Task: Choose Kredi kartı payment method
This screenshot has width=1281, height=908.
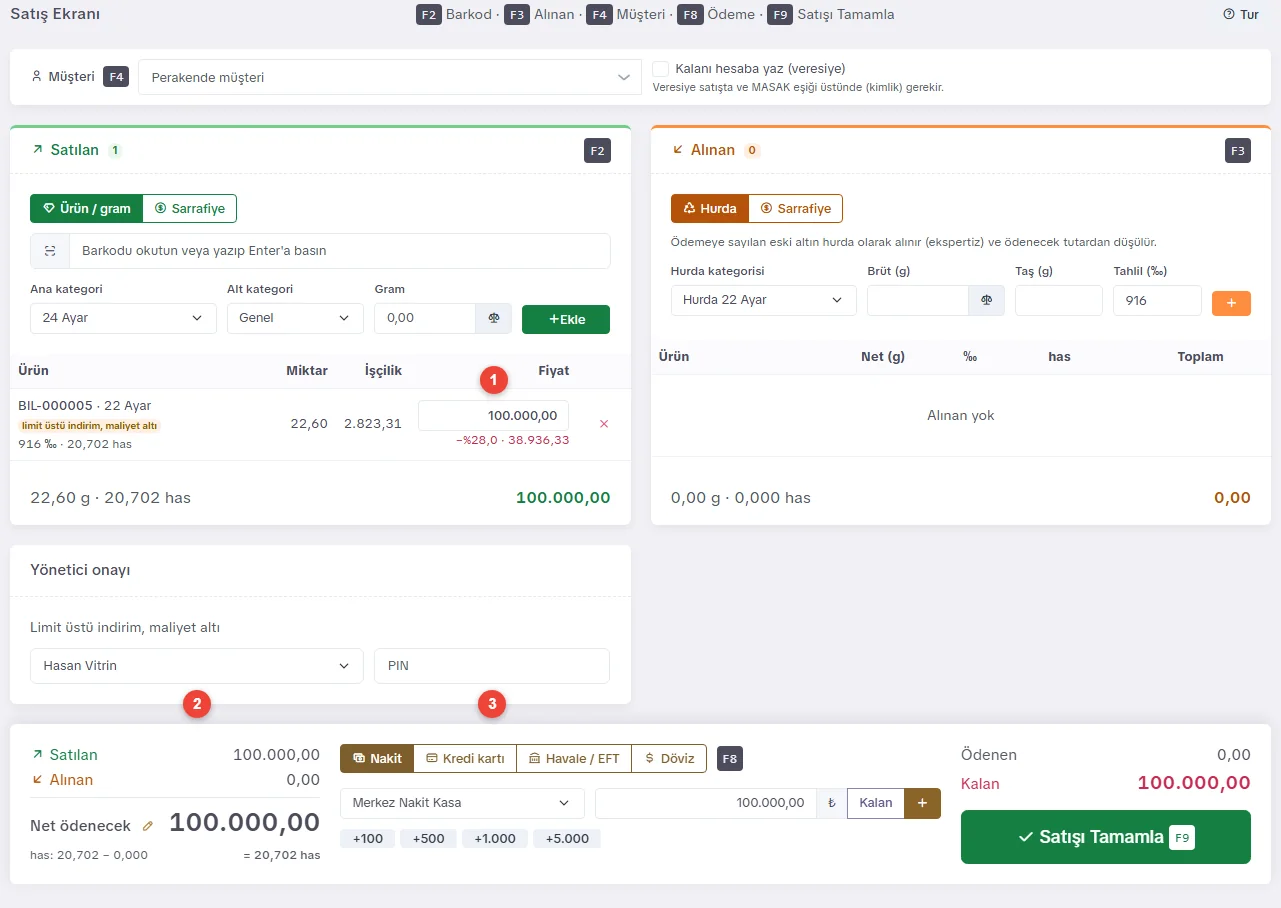Action: point(465,758)
